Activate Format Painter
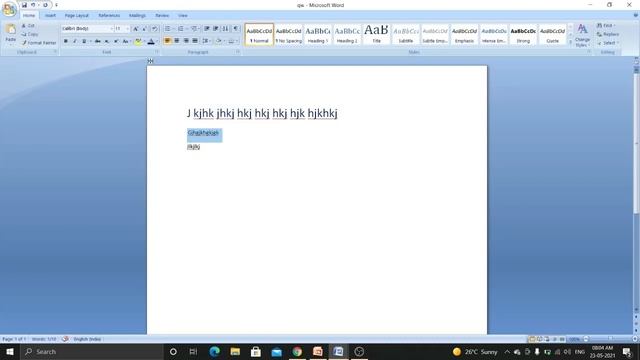 click(x=39, y=42)
